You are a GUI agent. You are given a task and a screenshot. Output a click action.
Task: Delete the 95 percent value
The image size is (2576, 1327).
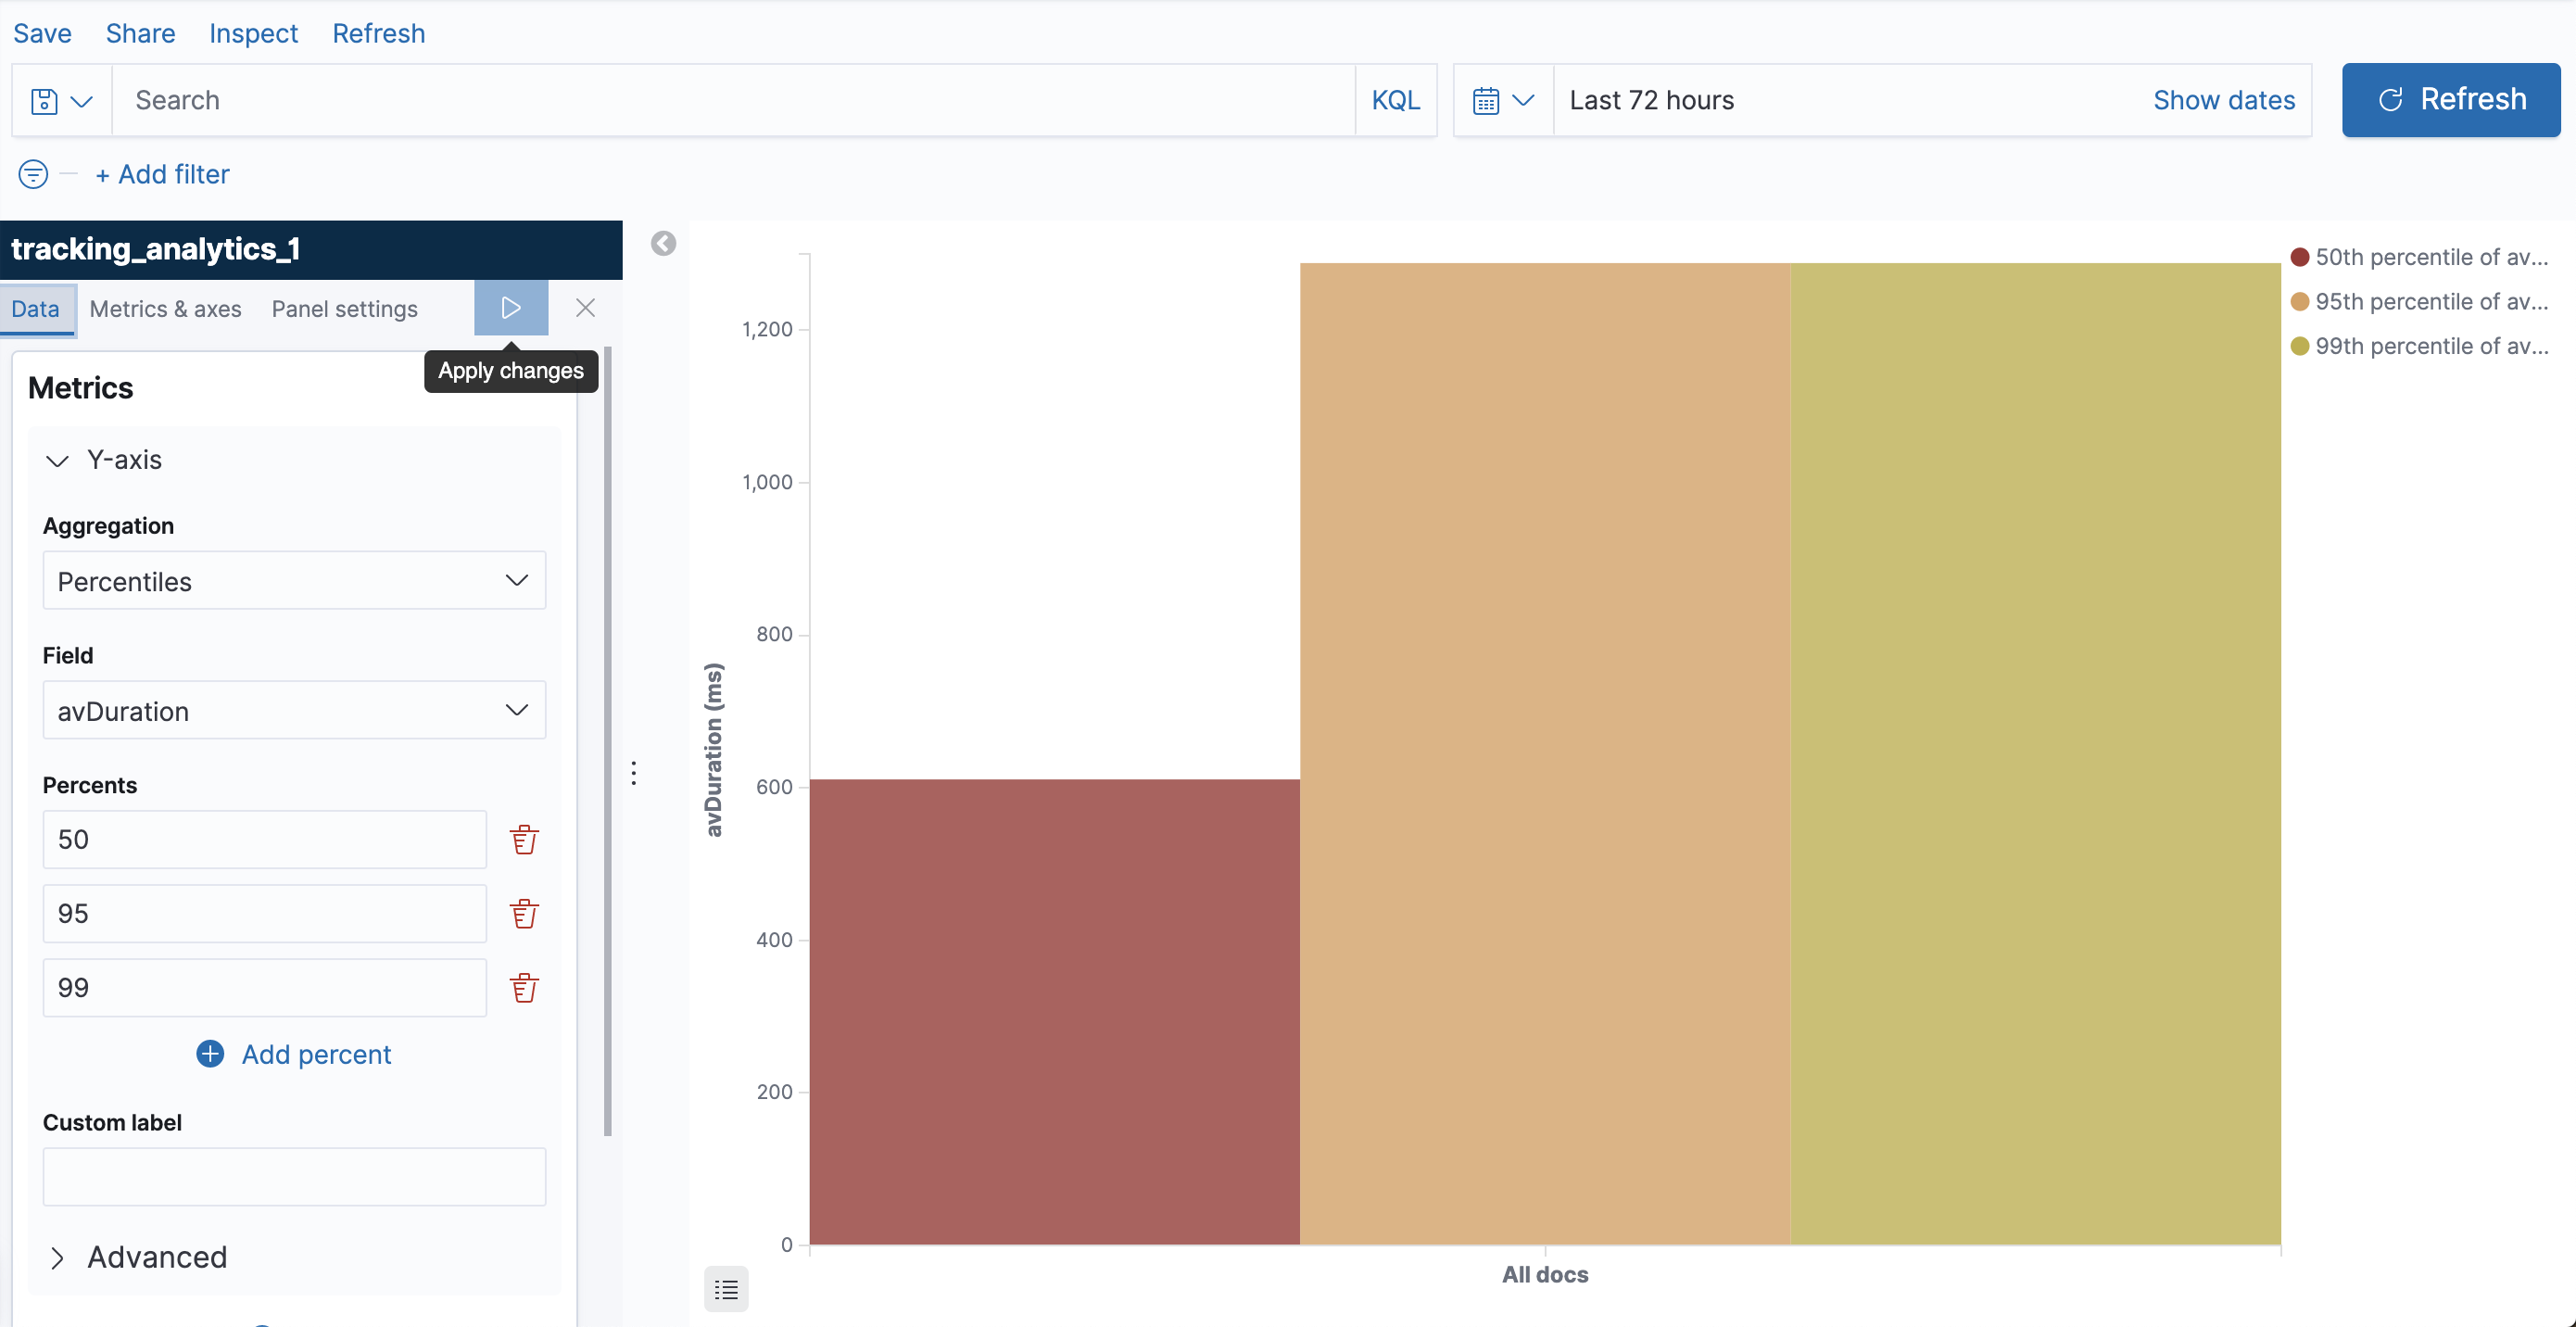click(x=524, y=913)
